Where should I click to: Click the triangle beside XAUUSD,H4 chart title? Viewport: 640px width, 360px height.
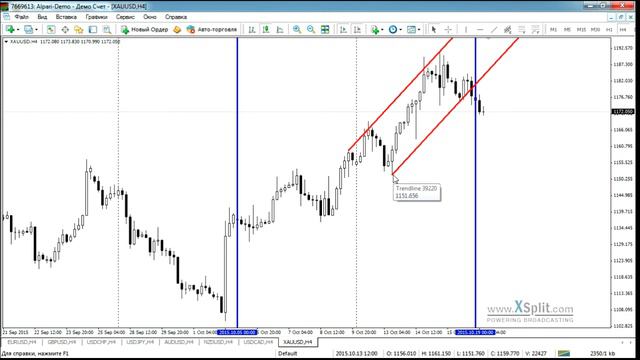[x=6, y=42]
